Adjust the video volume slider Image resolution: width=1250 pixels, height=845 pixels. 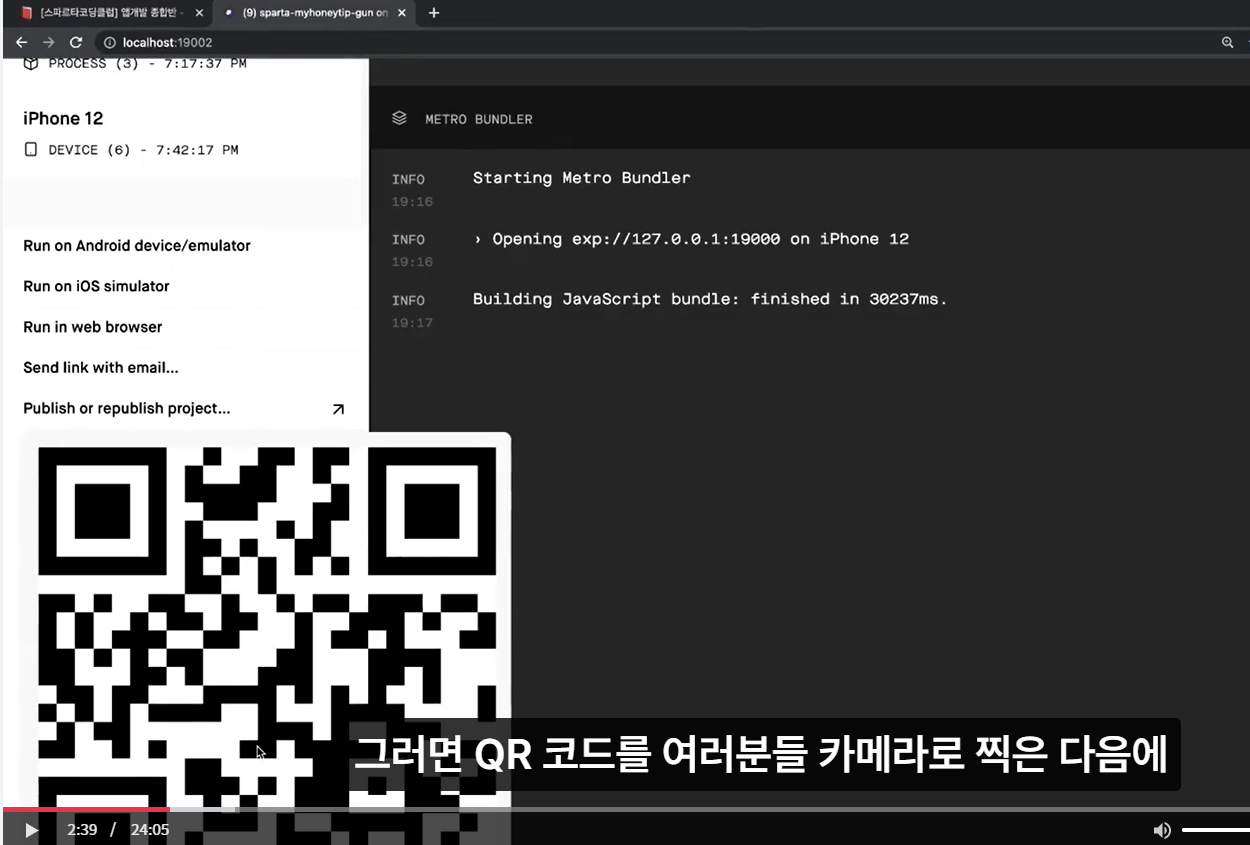[1215, 830]
